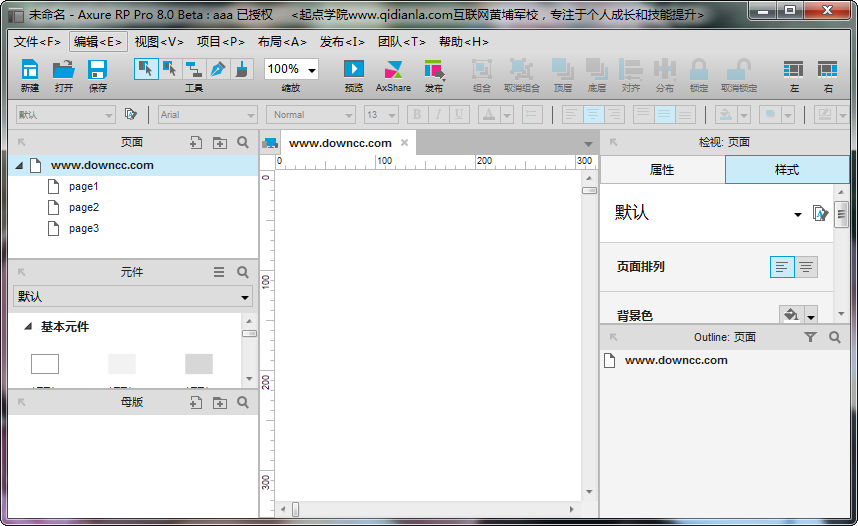Toggle the left panel visibility (左)
Viewport: 858px width, 526px height.
tap(794, 69)
